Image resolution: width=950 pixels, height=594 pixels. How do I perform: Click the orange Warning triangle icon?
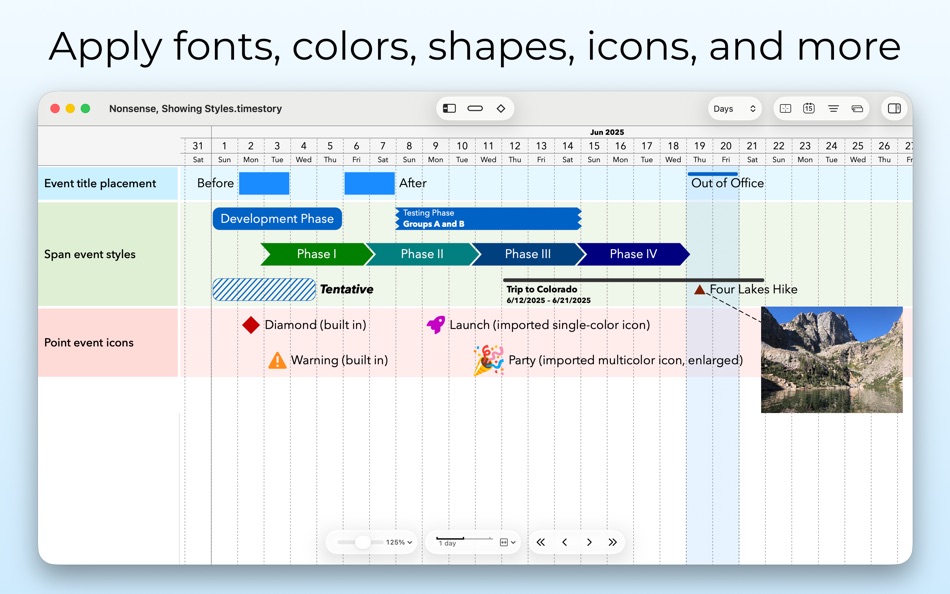point(277,360)
